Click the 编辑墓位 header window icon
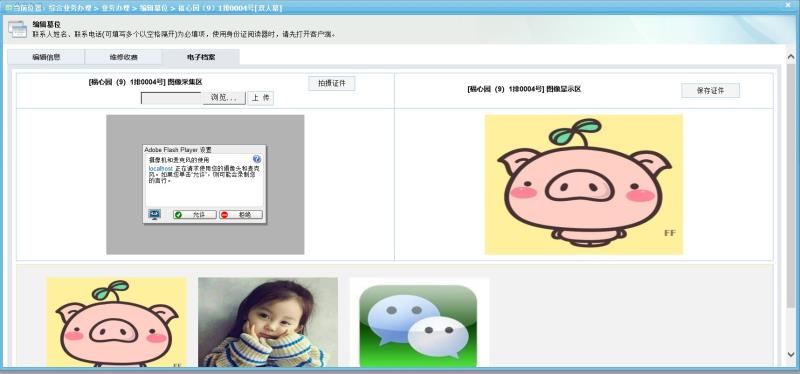The width and height of the screenshot is (800, 374). point(17,29)
